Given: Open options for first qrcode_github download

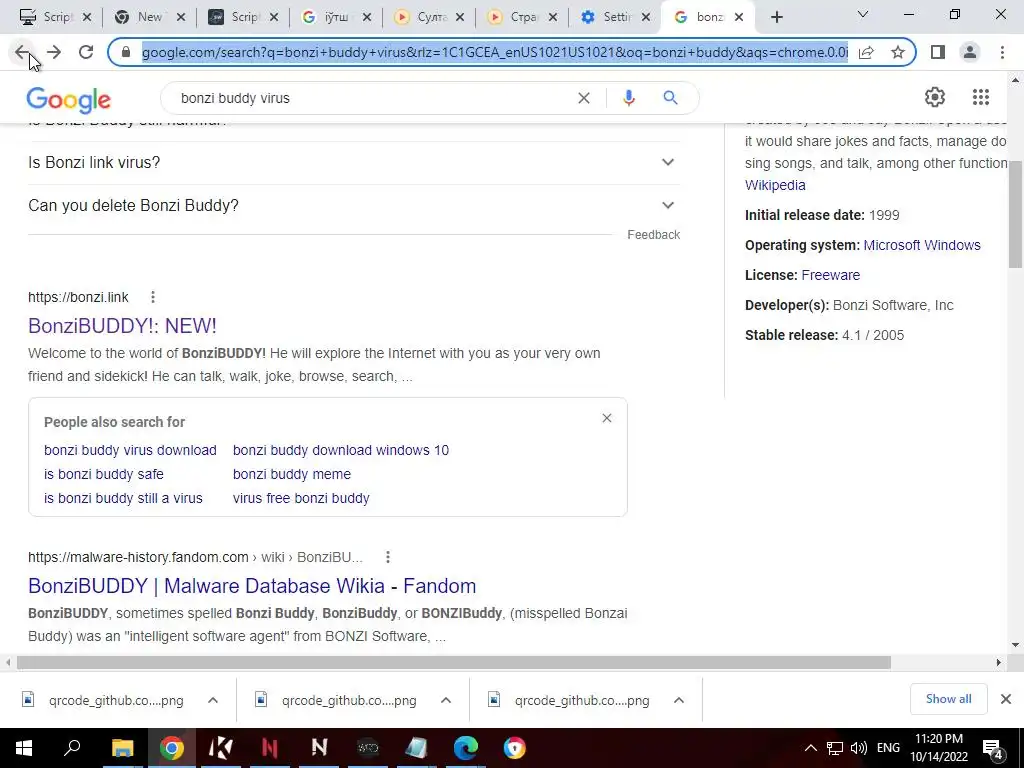Looking at the screenshot, I should [x=213, y=700].
